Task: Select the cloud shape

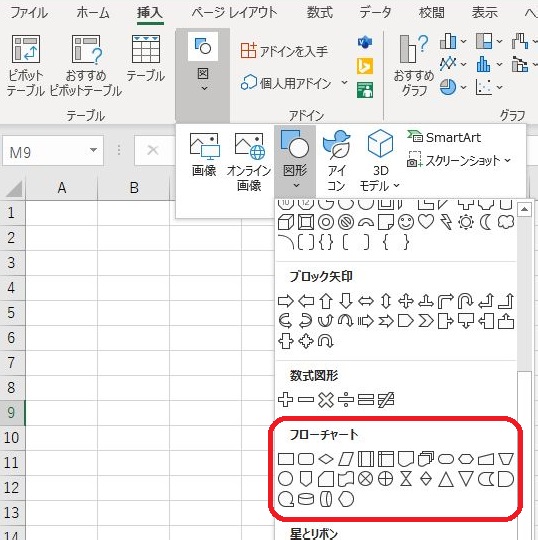Action: point(506,222)
